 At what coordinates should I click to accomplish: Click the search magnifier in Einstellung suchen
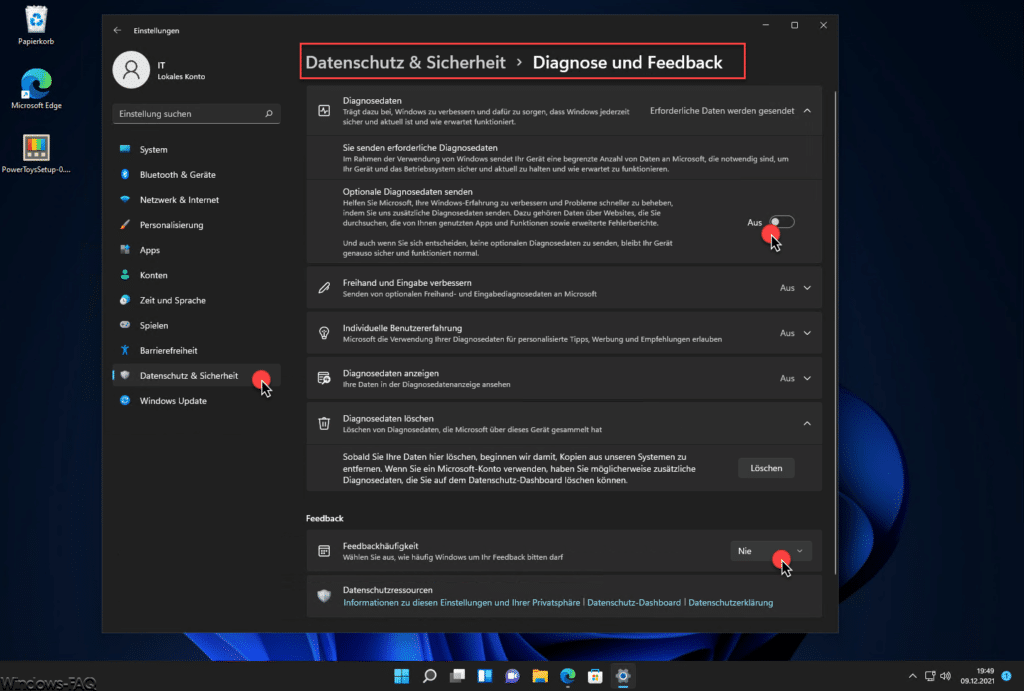click(x=268, y=114)
